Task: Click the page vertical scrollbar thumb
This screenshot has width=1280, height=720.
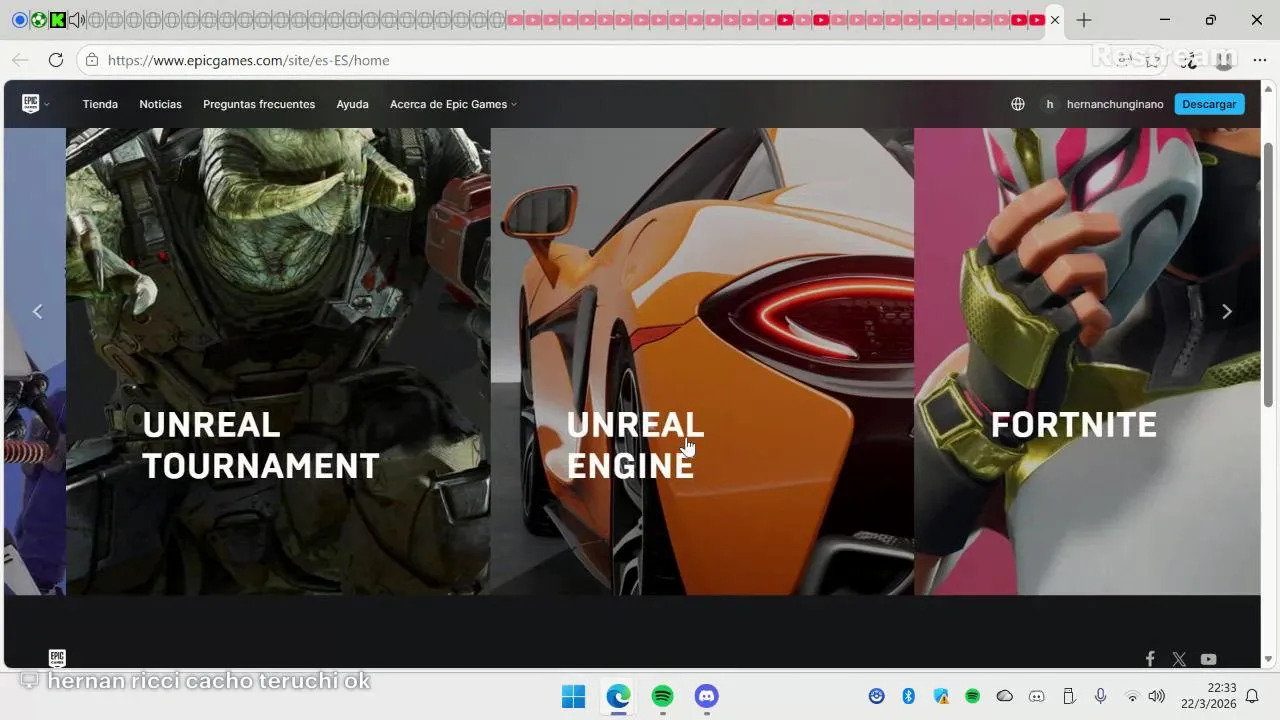Action: (x=1269, y=275)
